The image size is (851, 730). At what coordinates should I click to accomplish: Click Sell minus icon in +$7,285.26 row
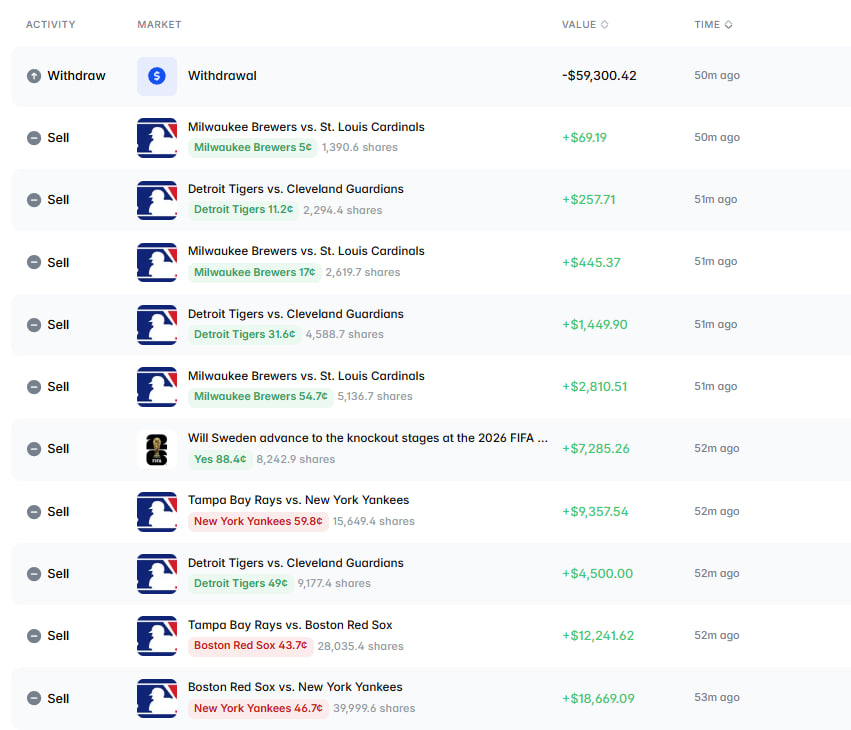click(34, 449)
